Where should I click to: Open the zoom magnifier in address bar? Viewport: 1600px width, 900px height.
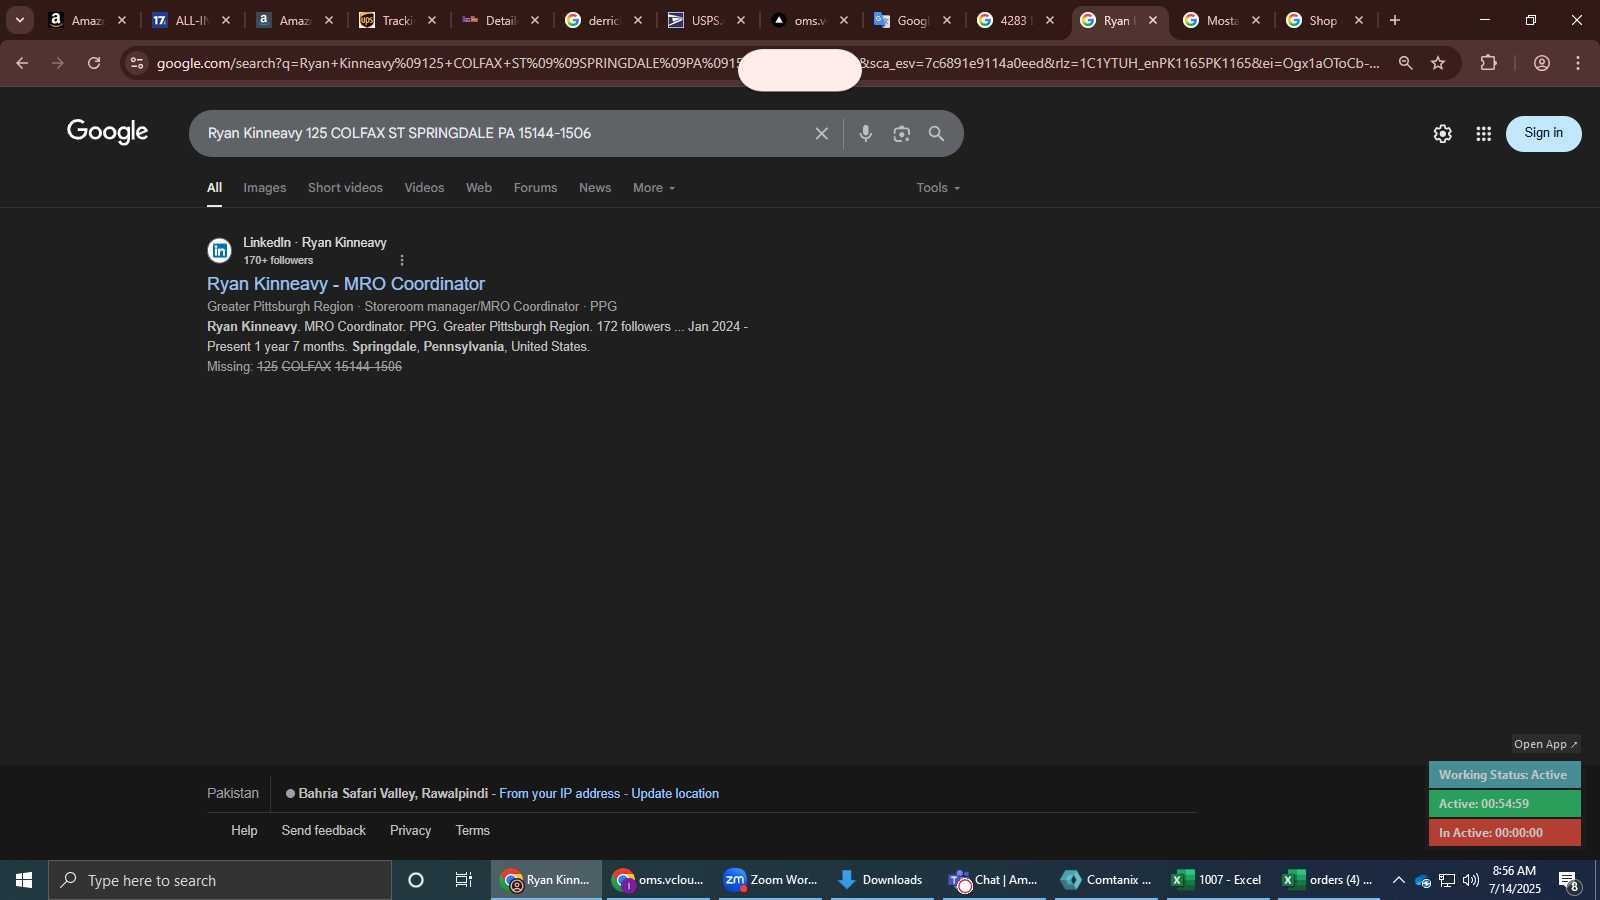[x=1405, y=63]
